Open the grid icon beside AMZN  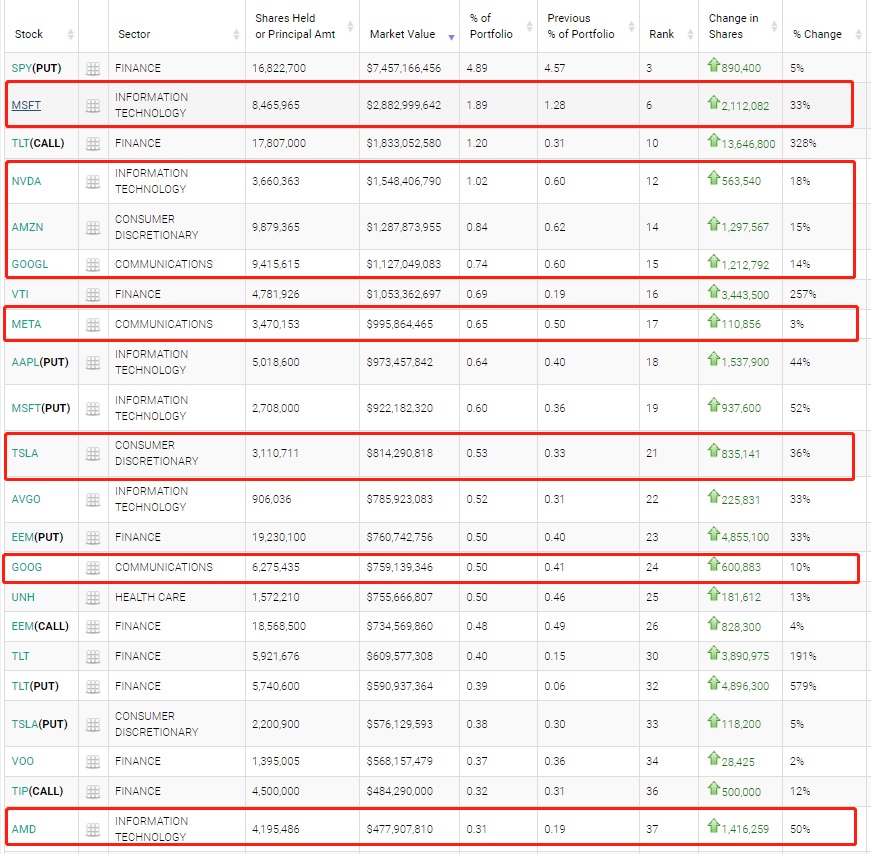point(93,228)
